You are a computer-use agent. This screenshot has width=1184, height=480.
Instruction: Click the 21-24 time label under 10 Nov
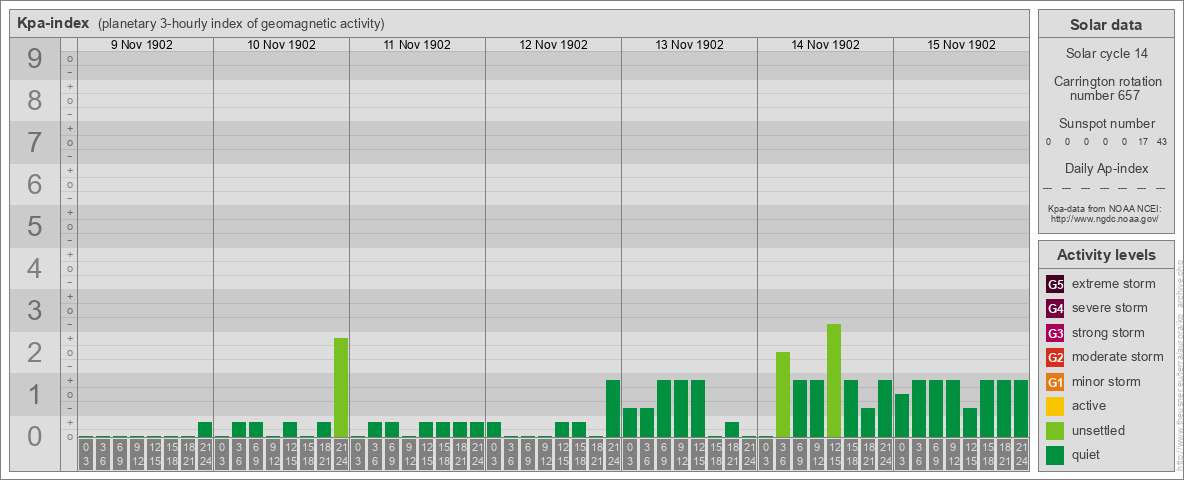[341, 454]
